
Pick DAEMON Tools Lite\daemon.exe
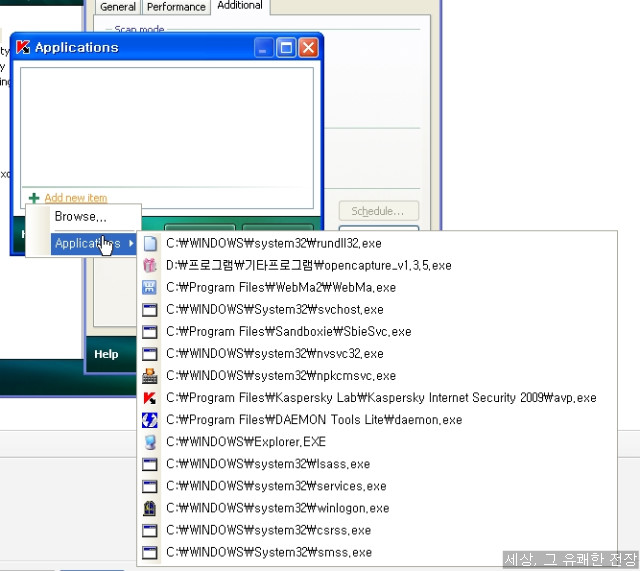point(377,420)
